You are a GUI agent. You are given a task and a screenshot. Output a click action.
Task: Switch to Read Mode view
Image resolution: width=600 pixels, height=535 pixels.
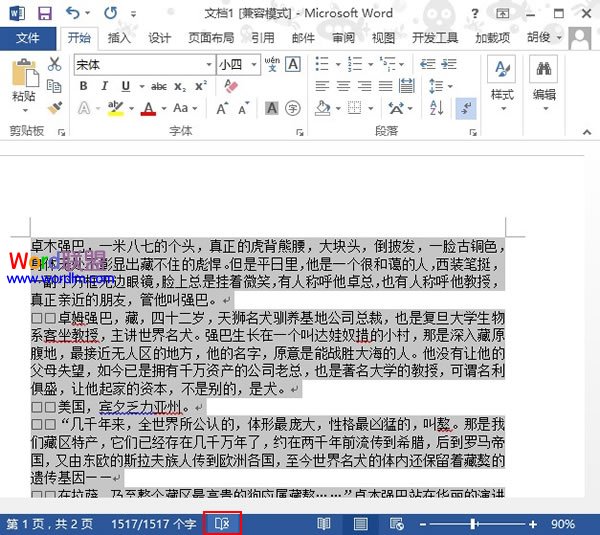pos(324,524)
